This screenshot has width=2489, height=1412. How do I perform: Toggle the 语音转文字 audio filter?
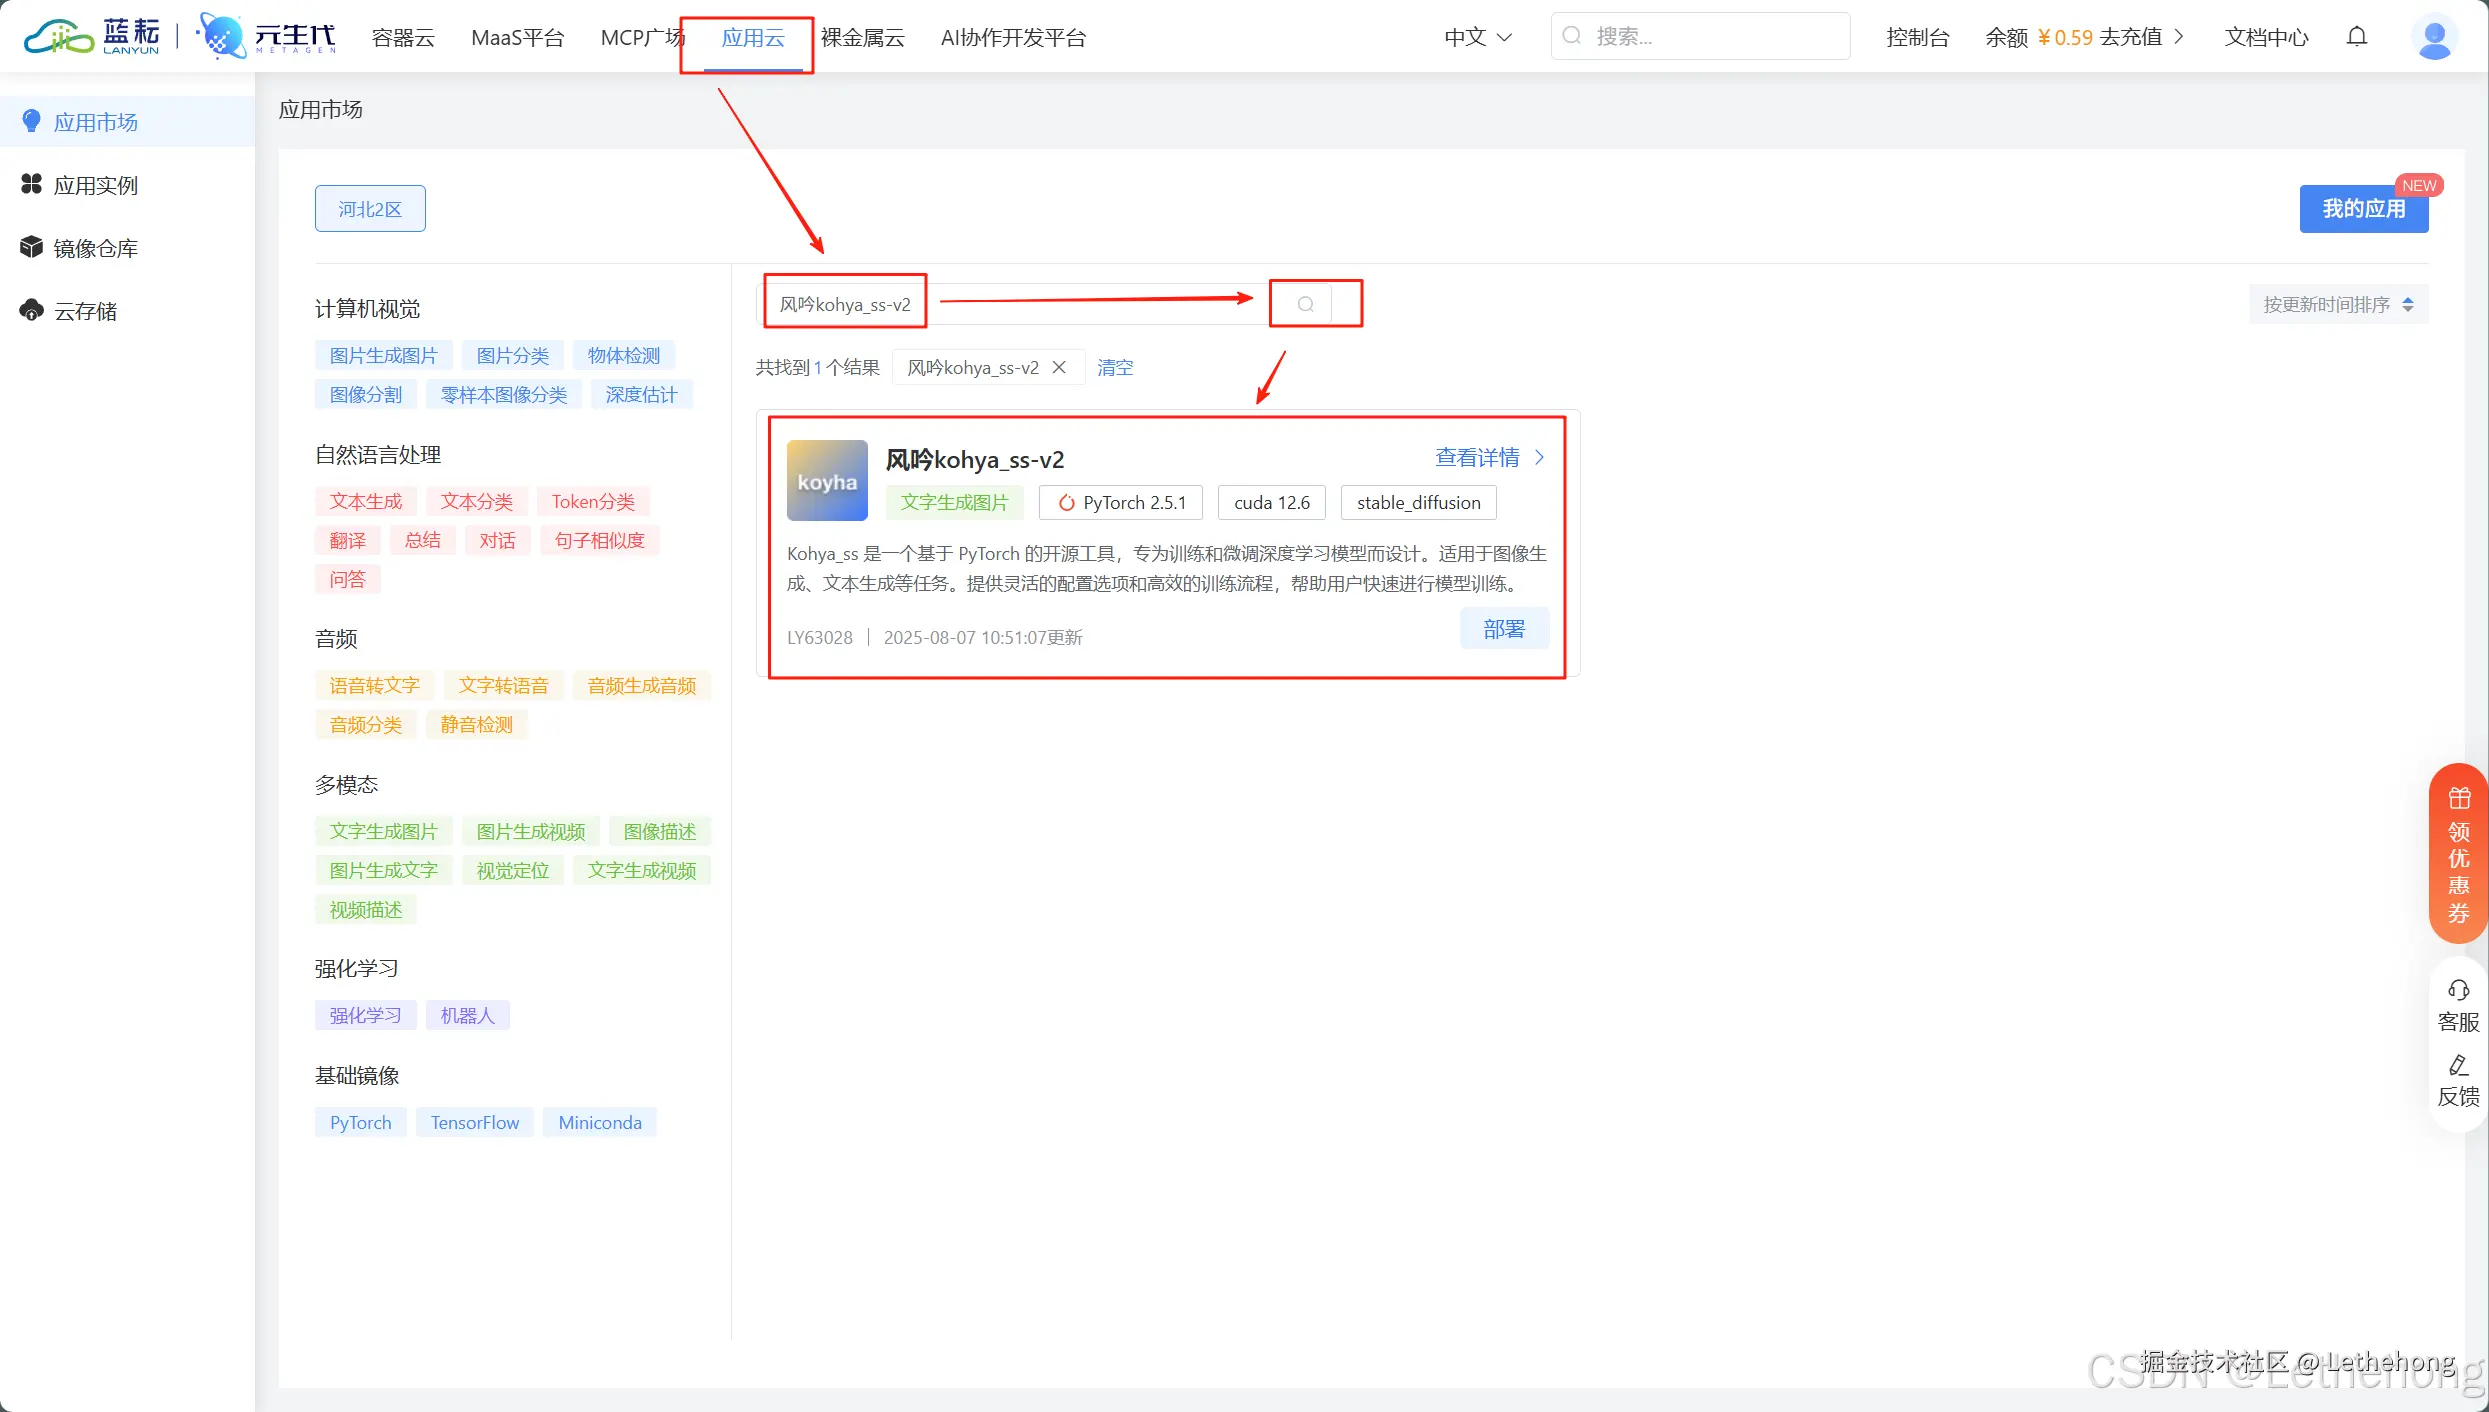[375, 685]
